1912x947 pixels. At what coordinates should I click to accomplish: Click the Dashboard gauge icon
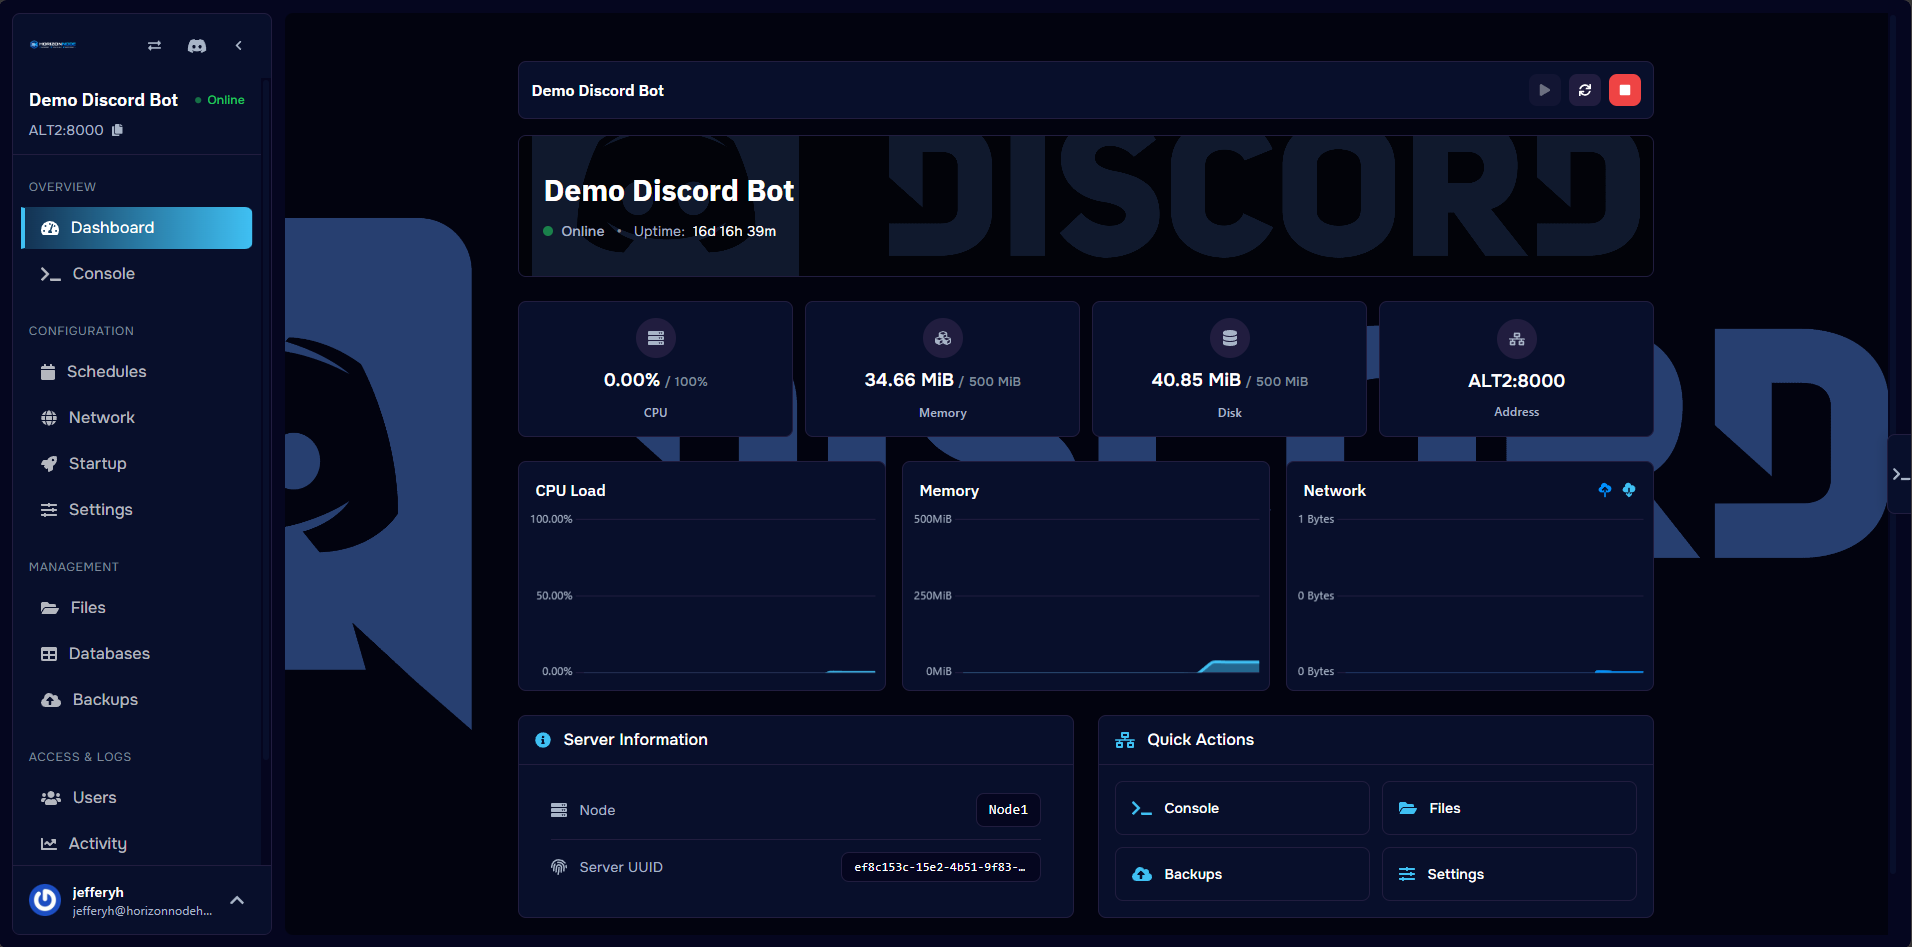[50, 228]
